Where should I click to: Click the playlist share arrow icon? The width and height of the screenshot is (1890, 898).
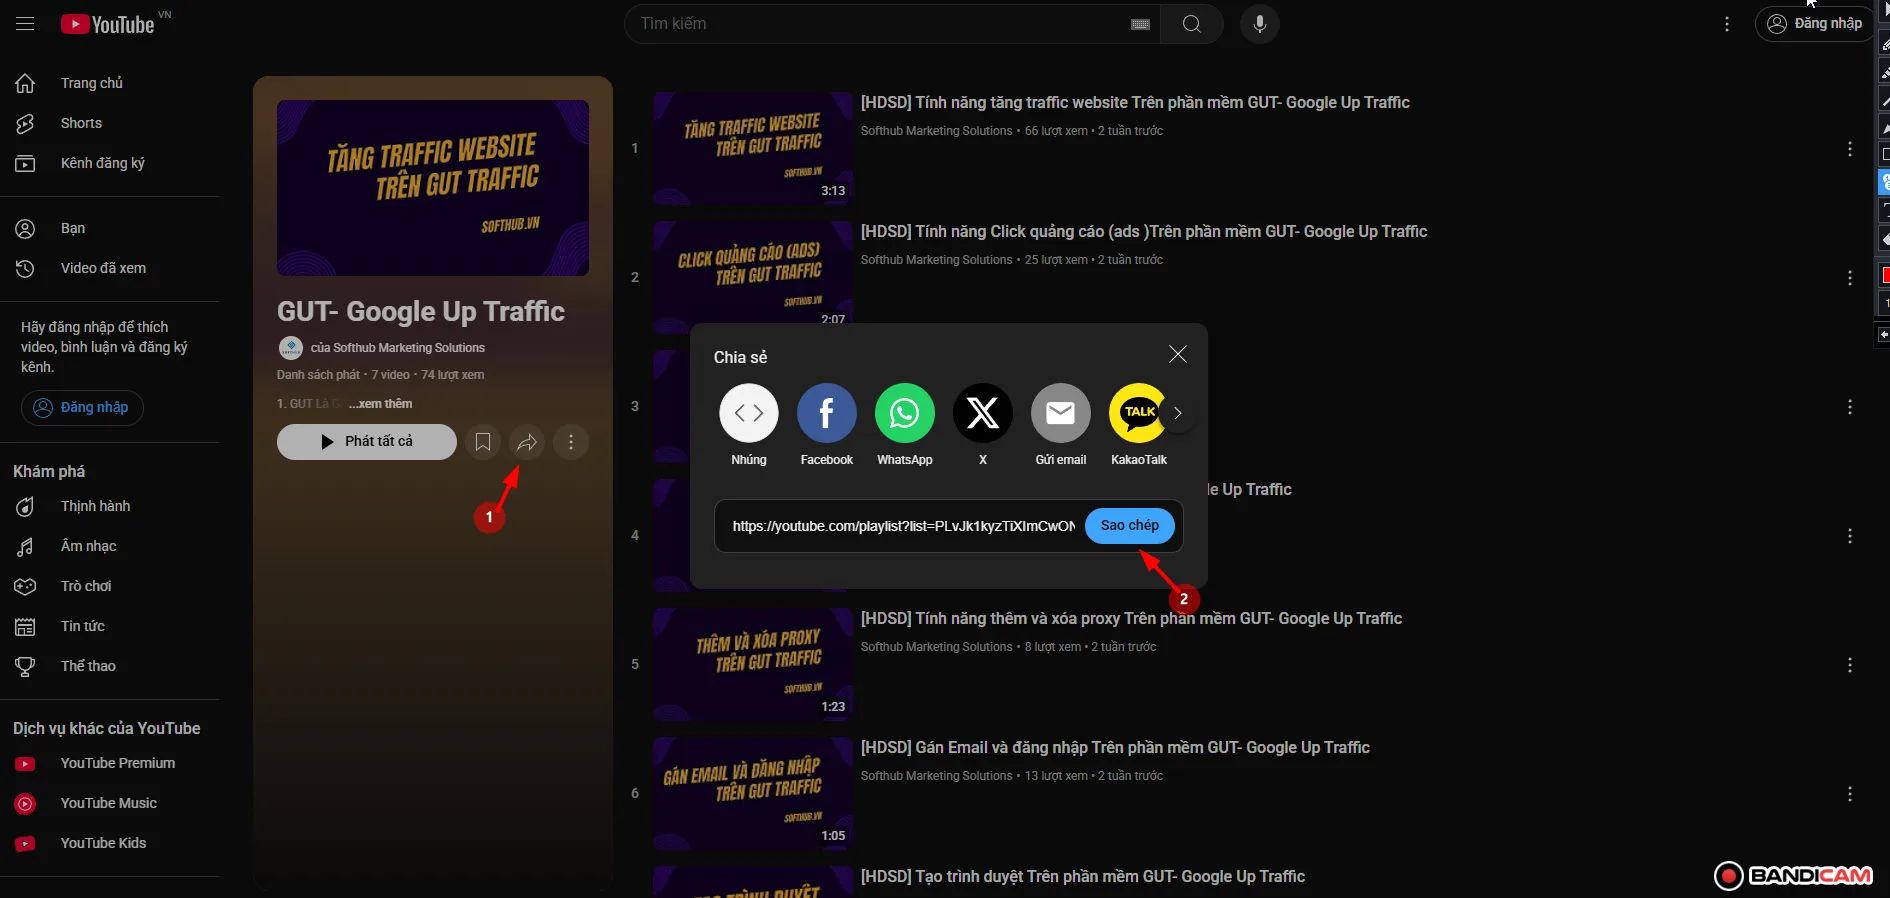(527, 442)
